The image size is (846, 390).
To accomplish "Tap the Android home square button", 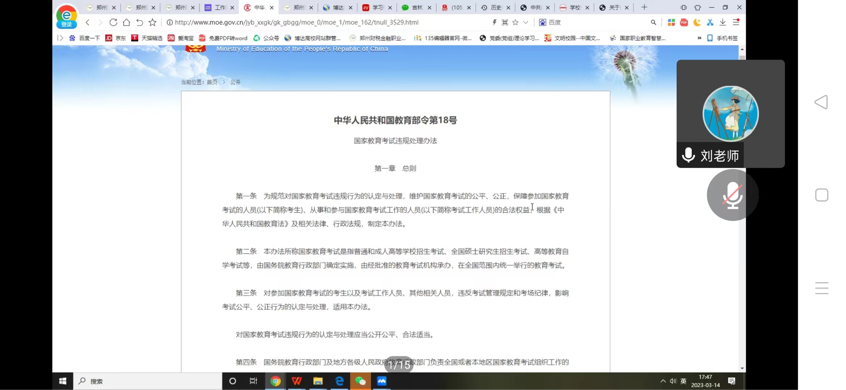I will tap(821, 195).
